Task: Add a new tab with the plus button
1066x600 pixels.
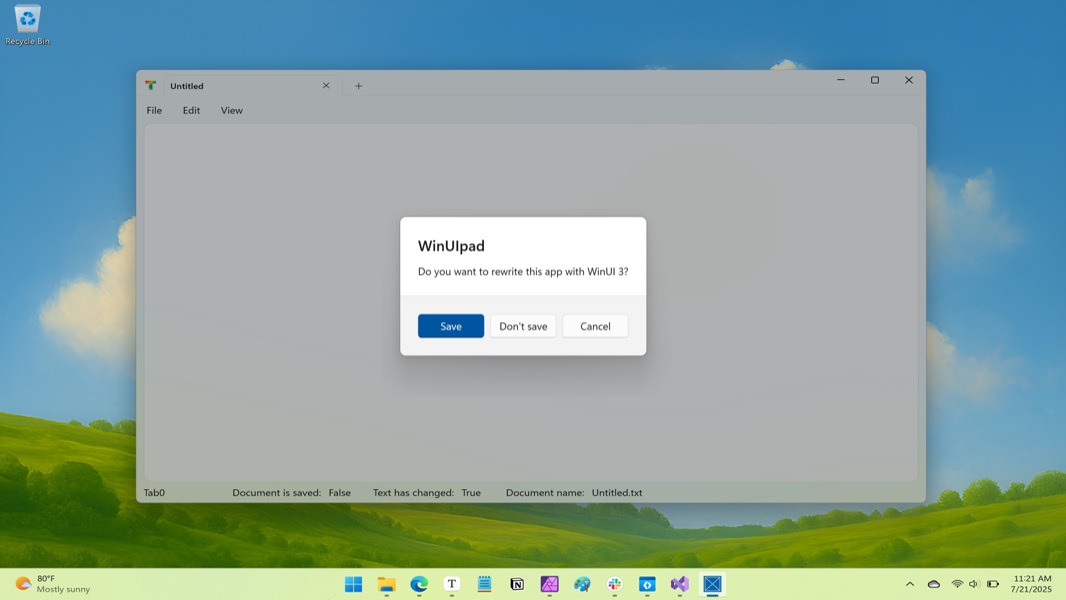Action: (x=358, y=86)
